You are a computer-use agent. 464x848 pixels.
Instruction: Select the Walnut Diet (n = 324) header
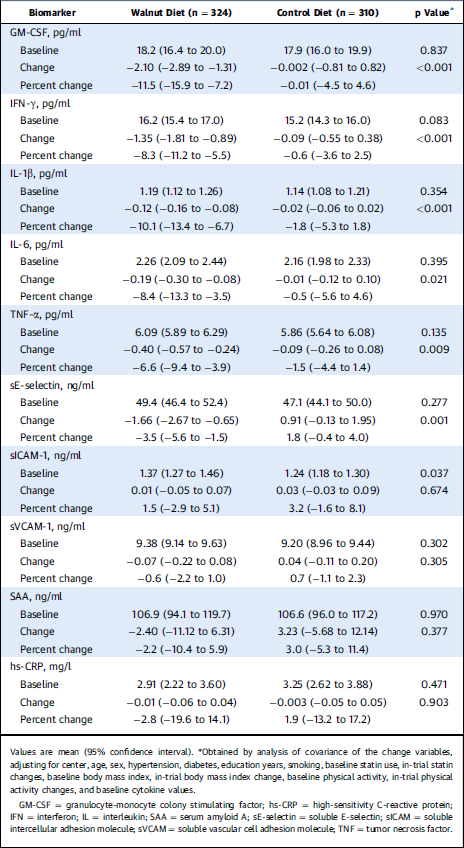pyautogui.click(x=181, y=12)
